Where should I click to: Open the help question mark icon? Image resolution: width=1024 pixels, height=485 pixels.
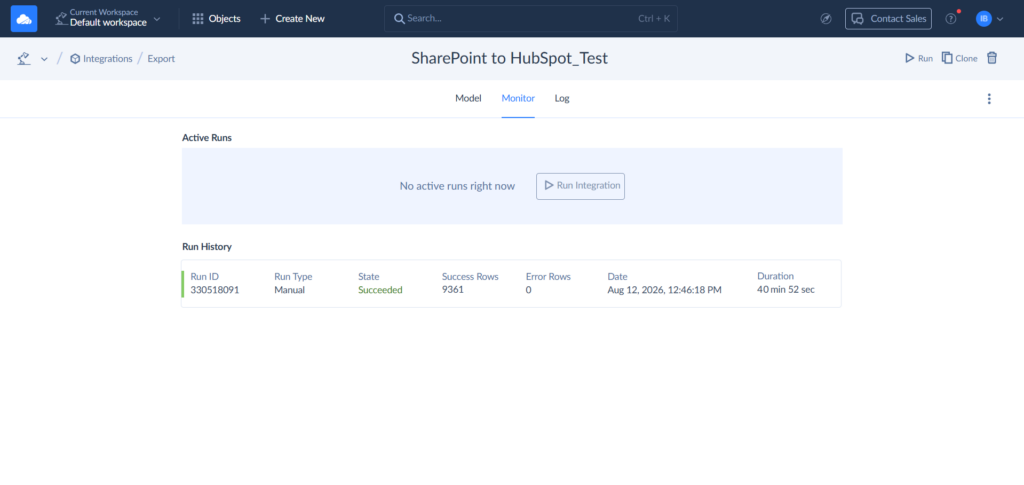[x=951, y=19]
